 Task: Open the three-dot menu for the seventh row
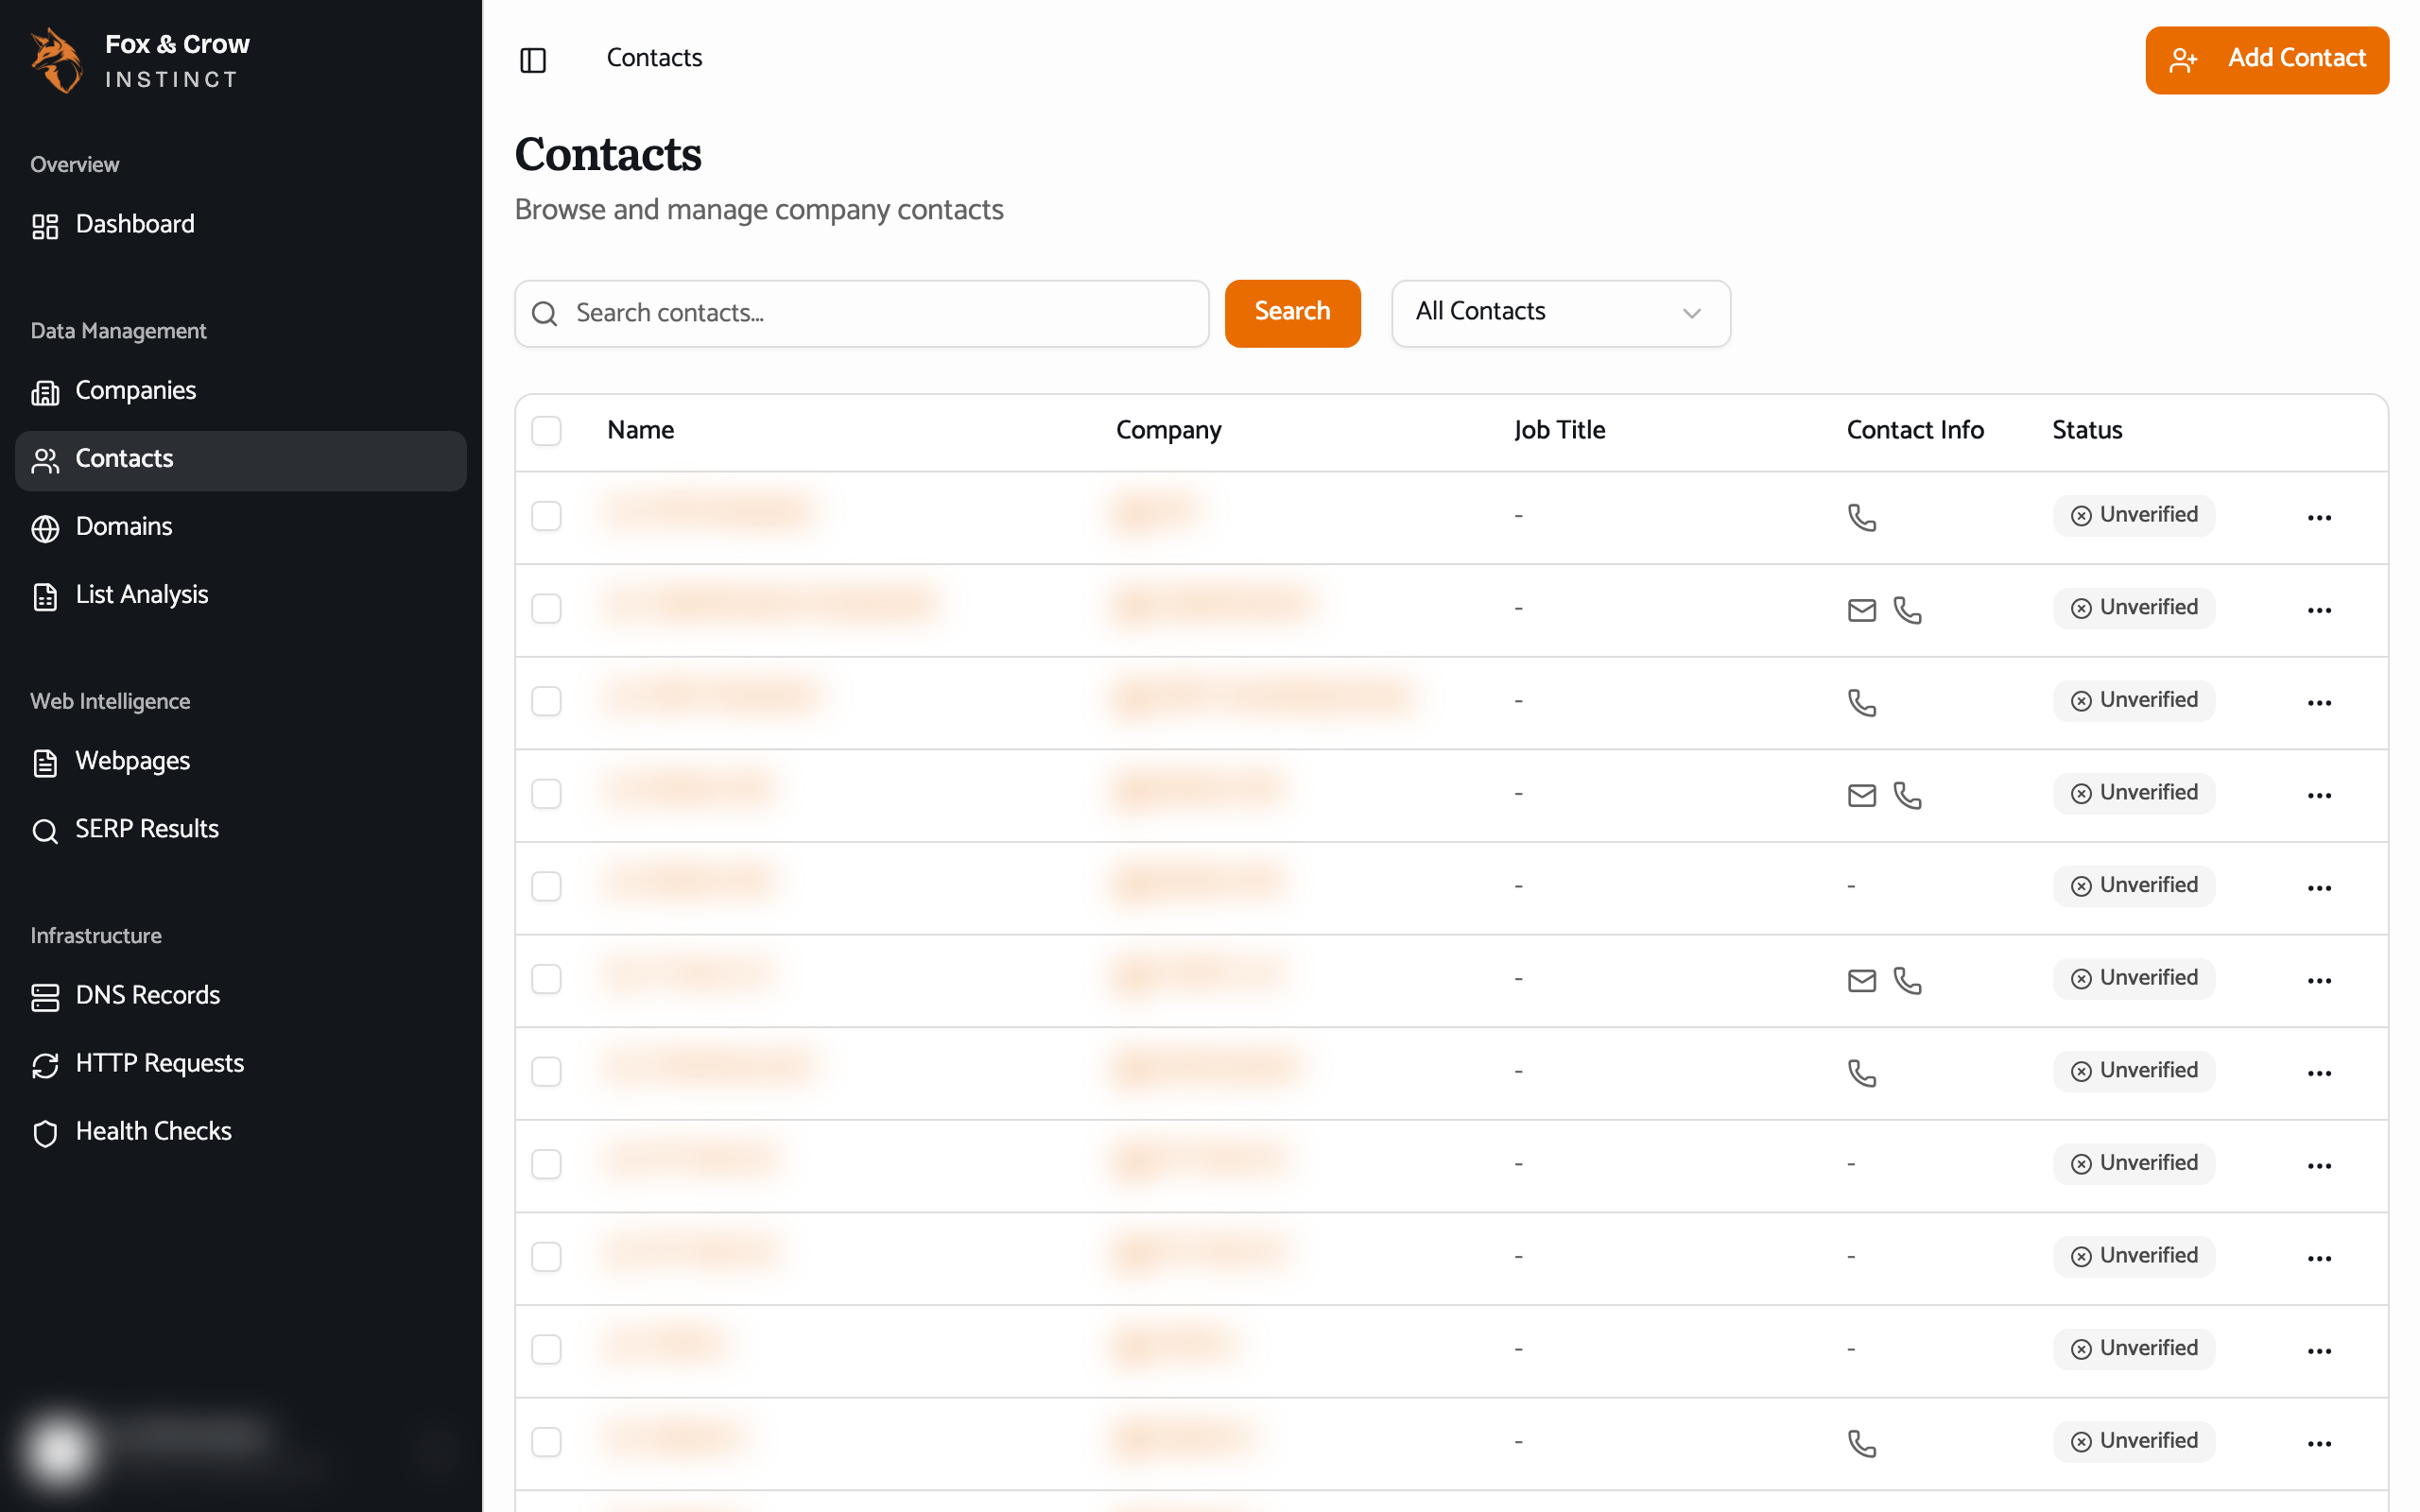pos(2319,1073)
